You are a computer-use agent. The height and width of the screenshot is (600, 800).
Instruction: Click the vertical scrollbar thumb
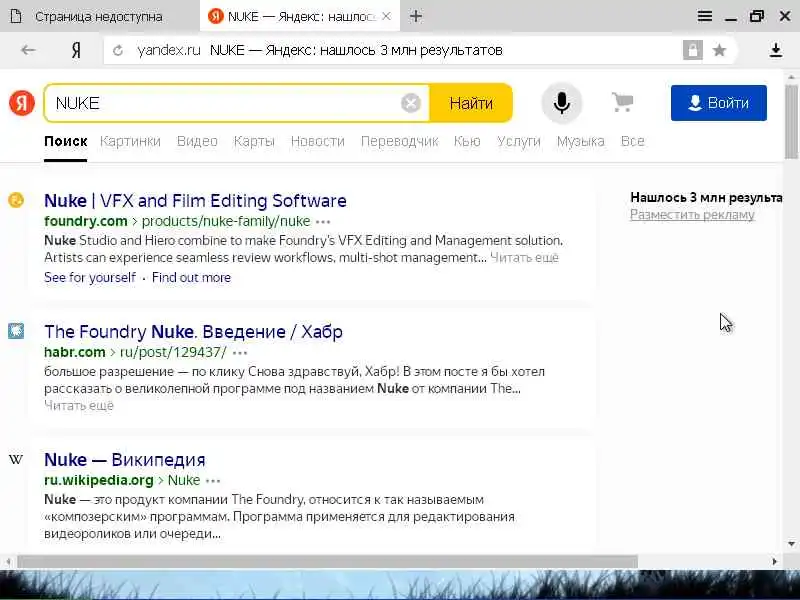(x=791, y=122)
